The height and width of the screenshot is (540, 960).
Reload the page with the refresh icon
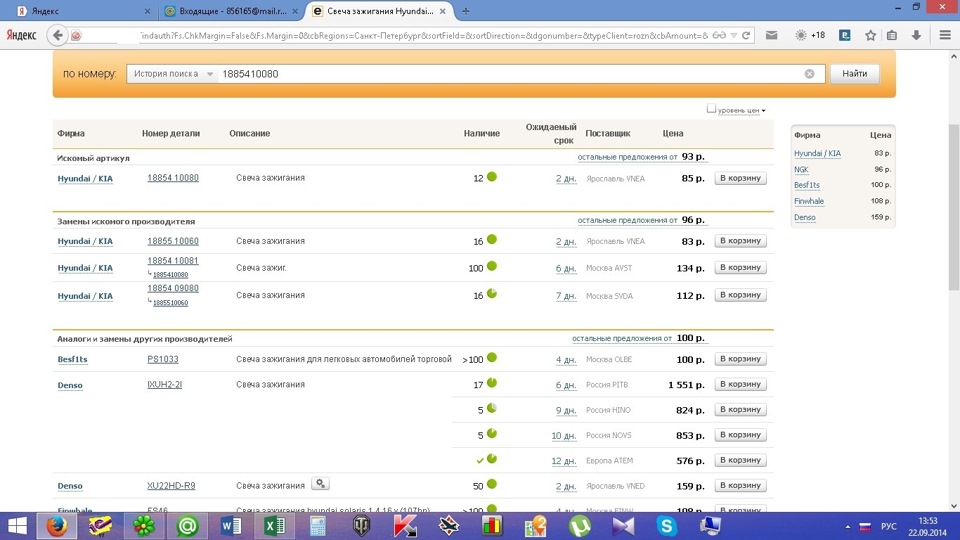[746, 36]
